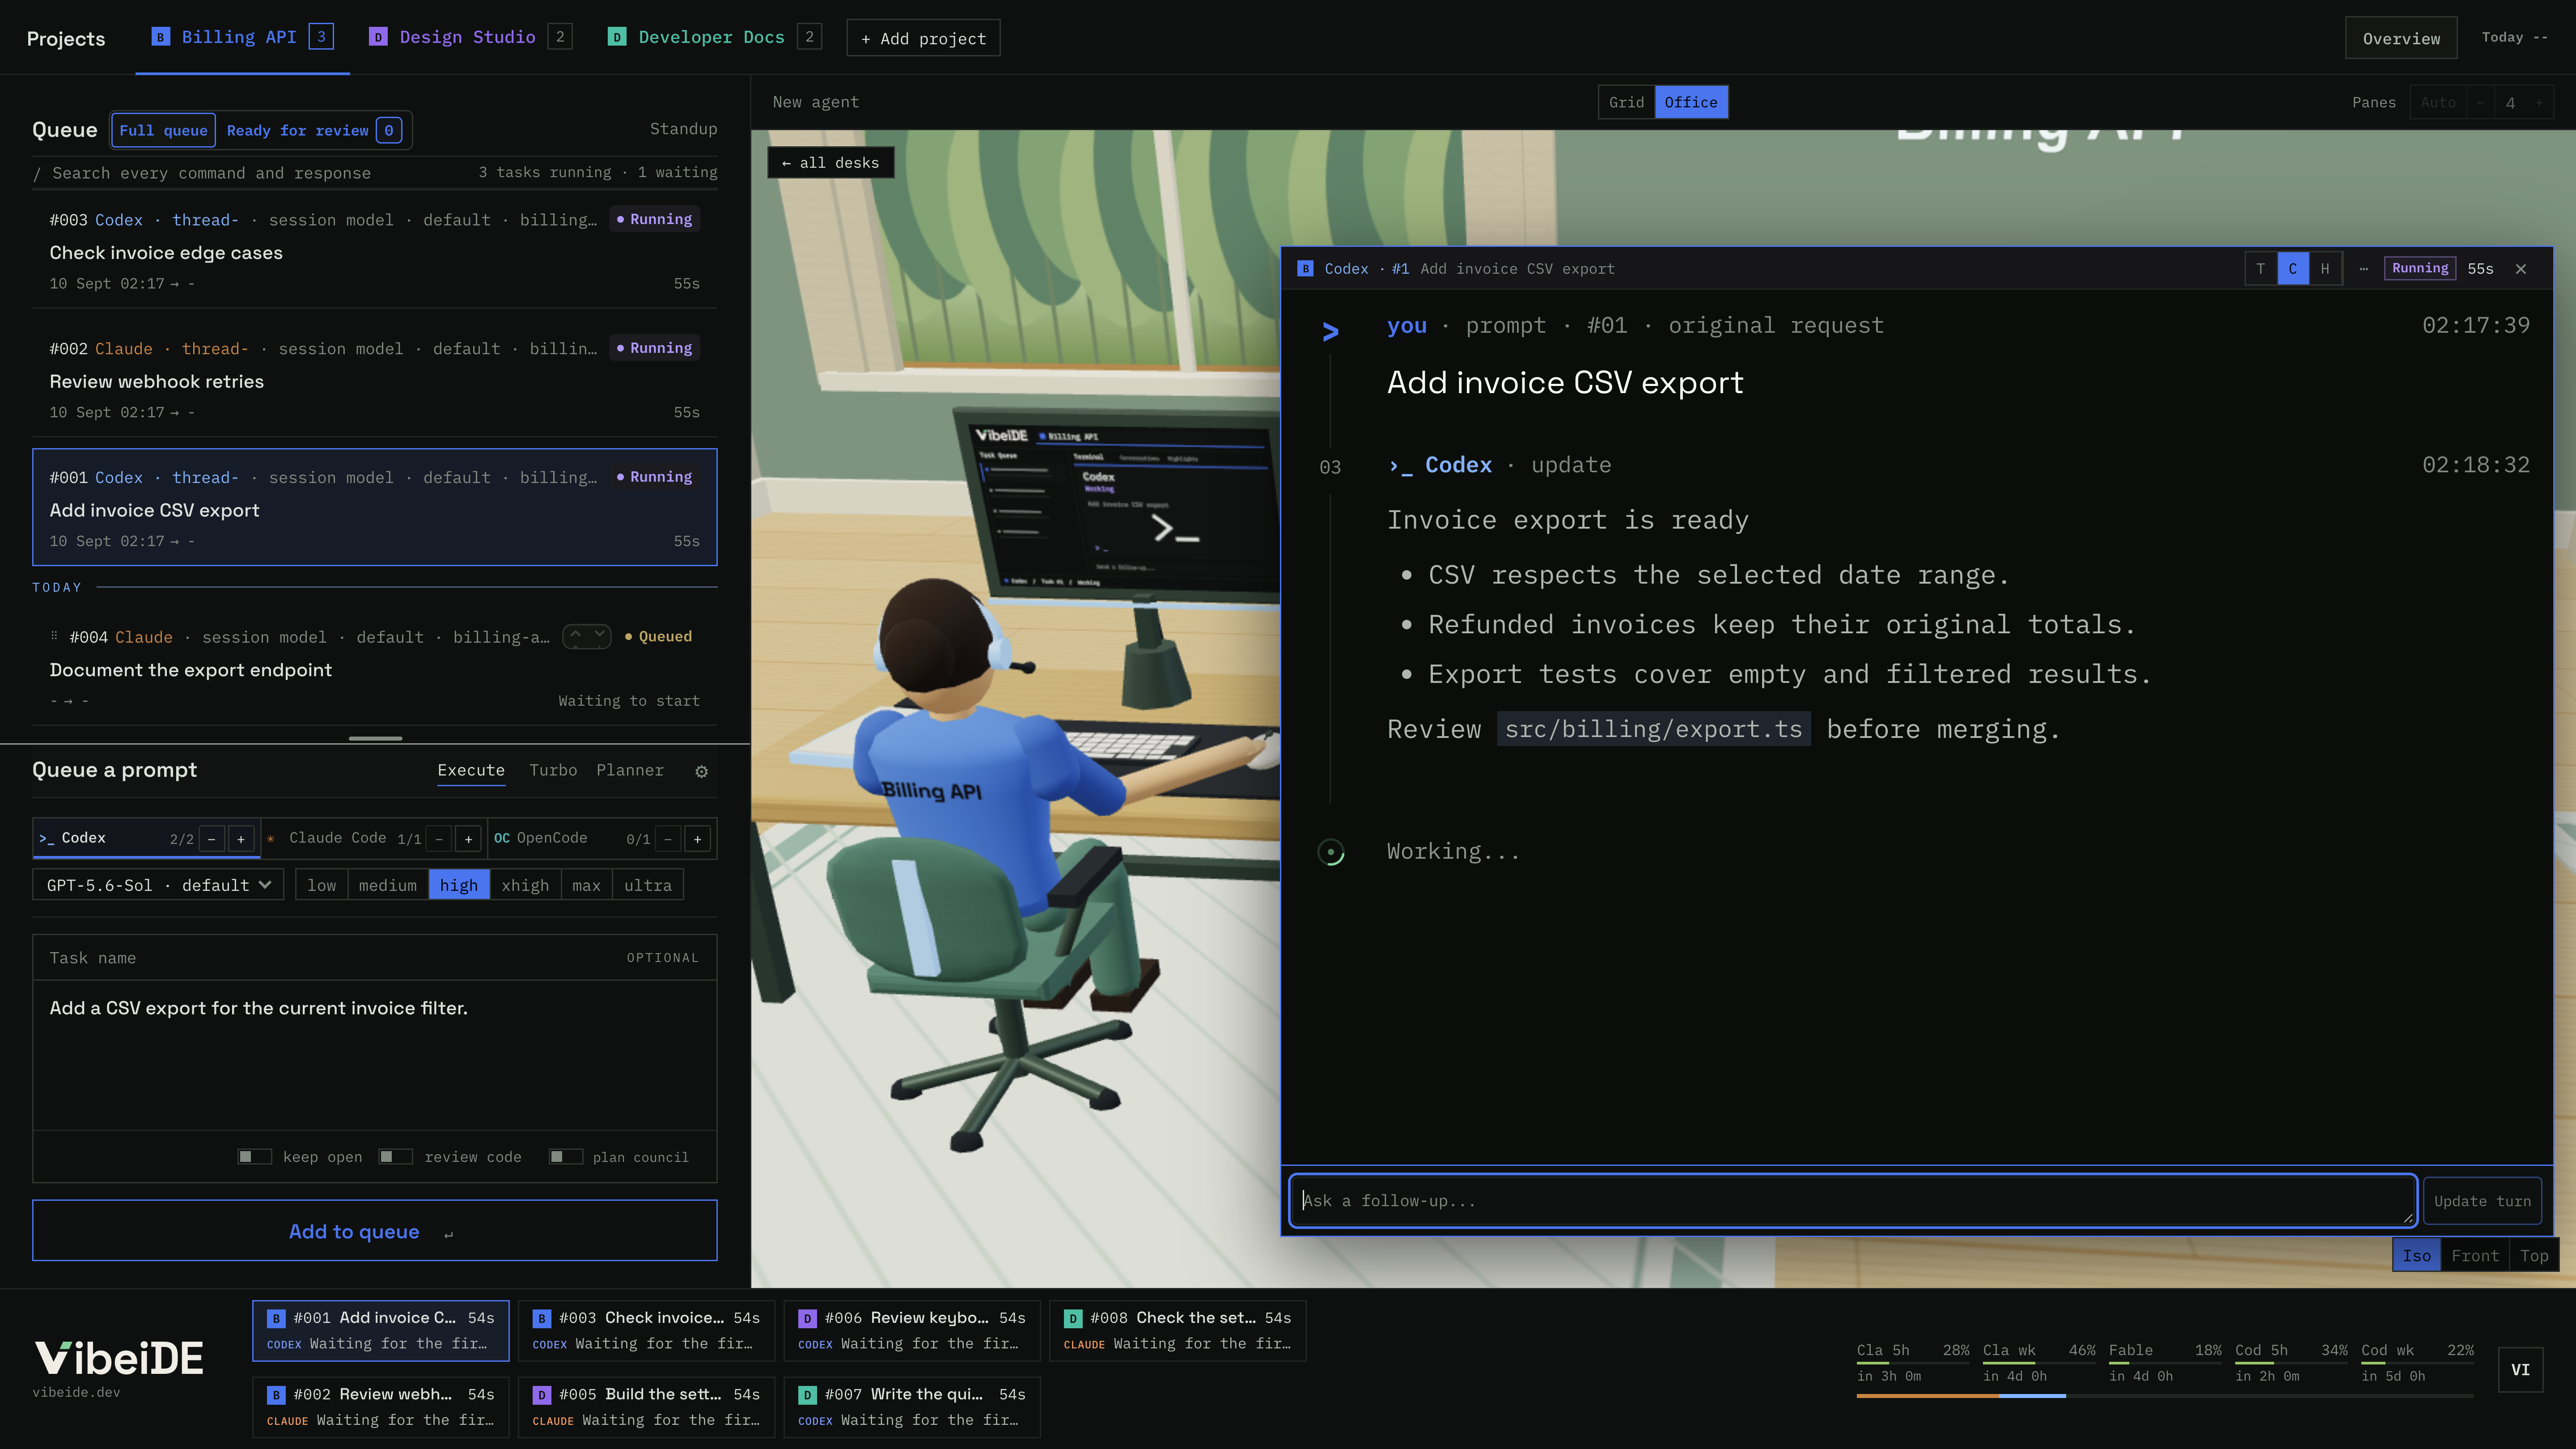Switch workspace to Office view
The image size is (2576, 1449).
[x=1691, y=102]
